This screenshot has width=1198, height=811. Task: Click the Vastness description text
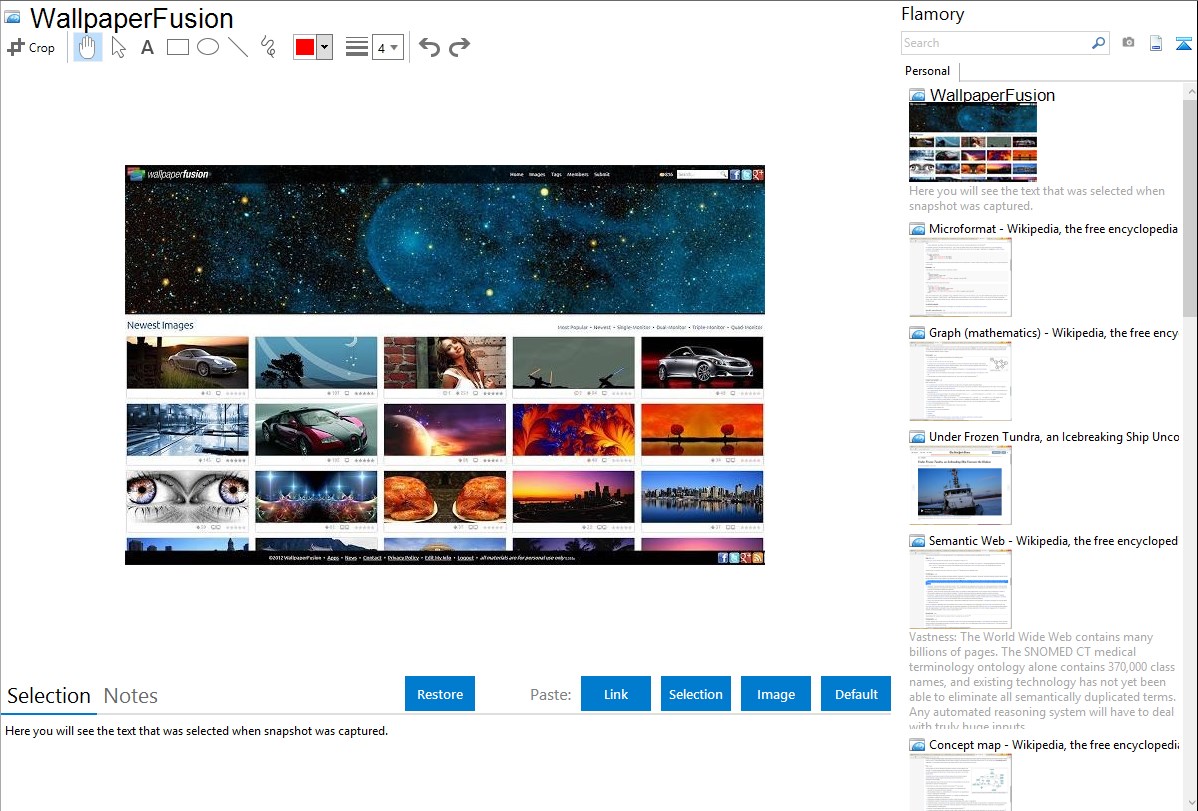[1042, 681]
